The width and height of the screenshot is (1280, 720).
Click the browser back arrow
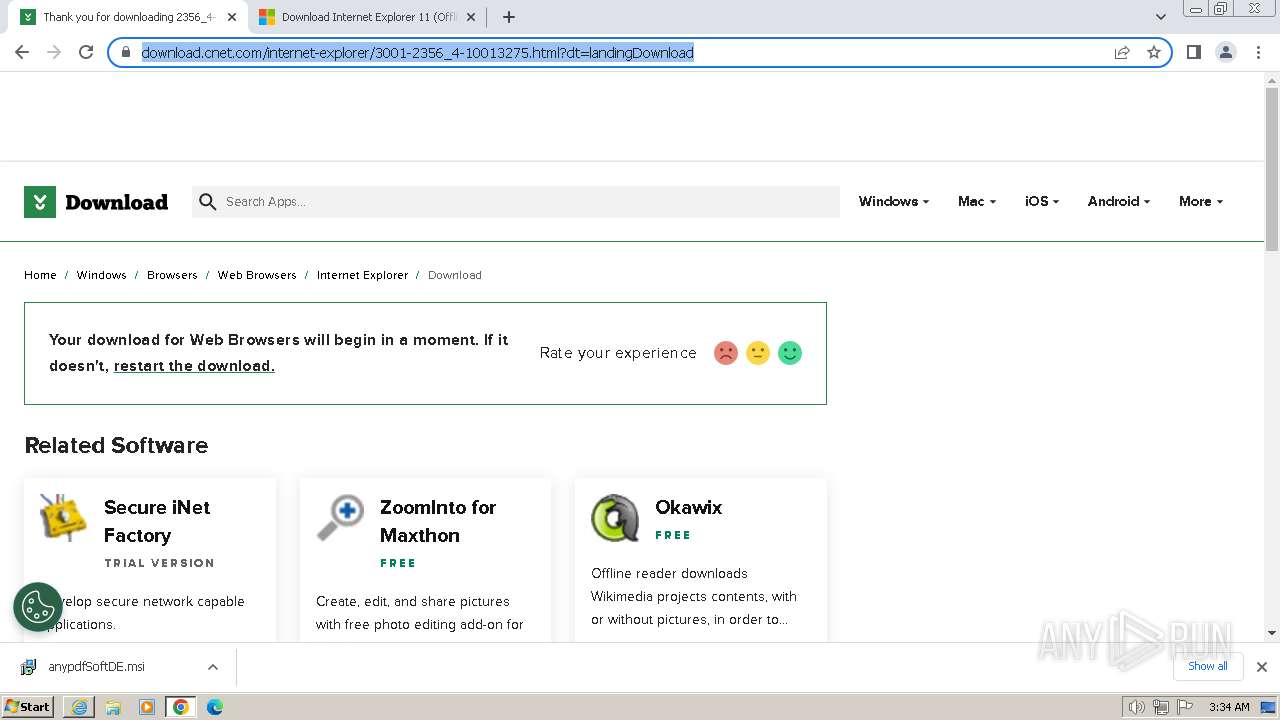click(x=22, y=52)
